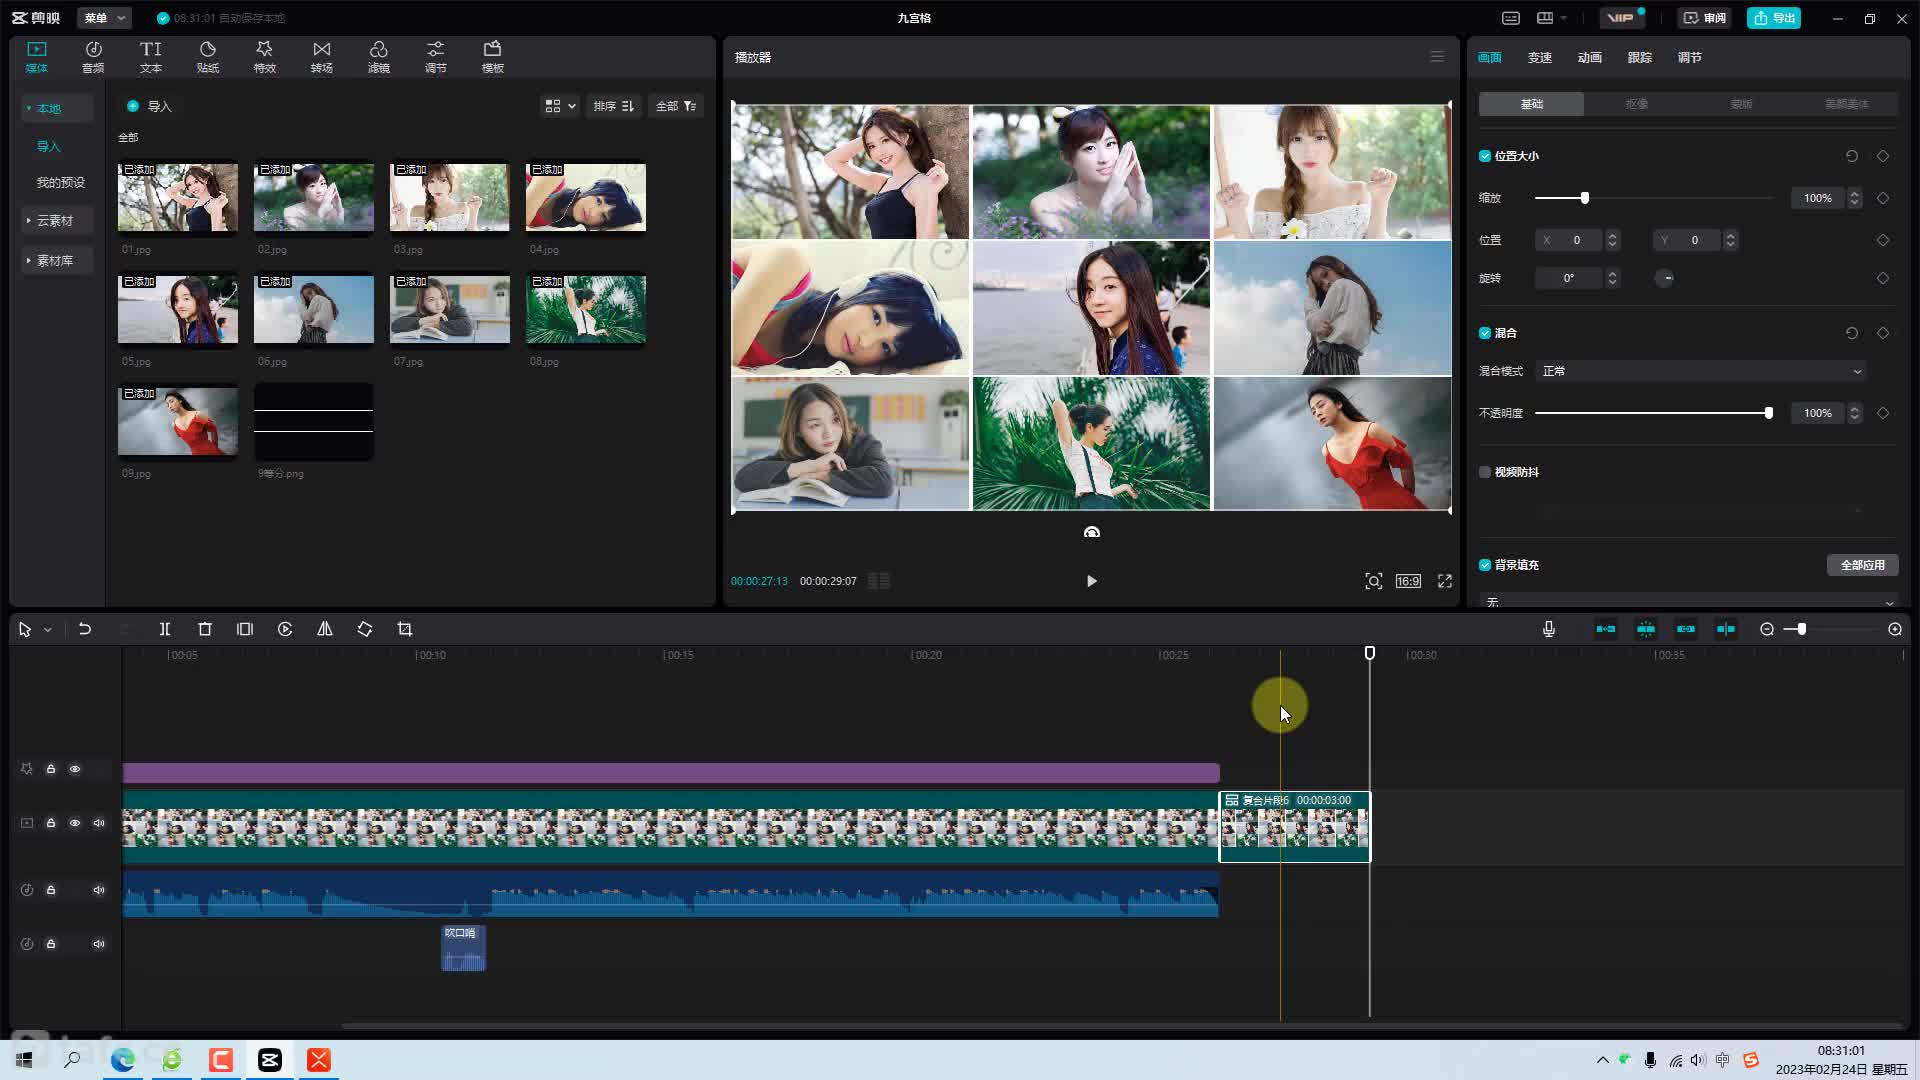The height and width of the screenshot is (1080, 1920).
Task: Toggle eye visibility on the purple effect track
Action: tap(75, 769)
